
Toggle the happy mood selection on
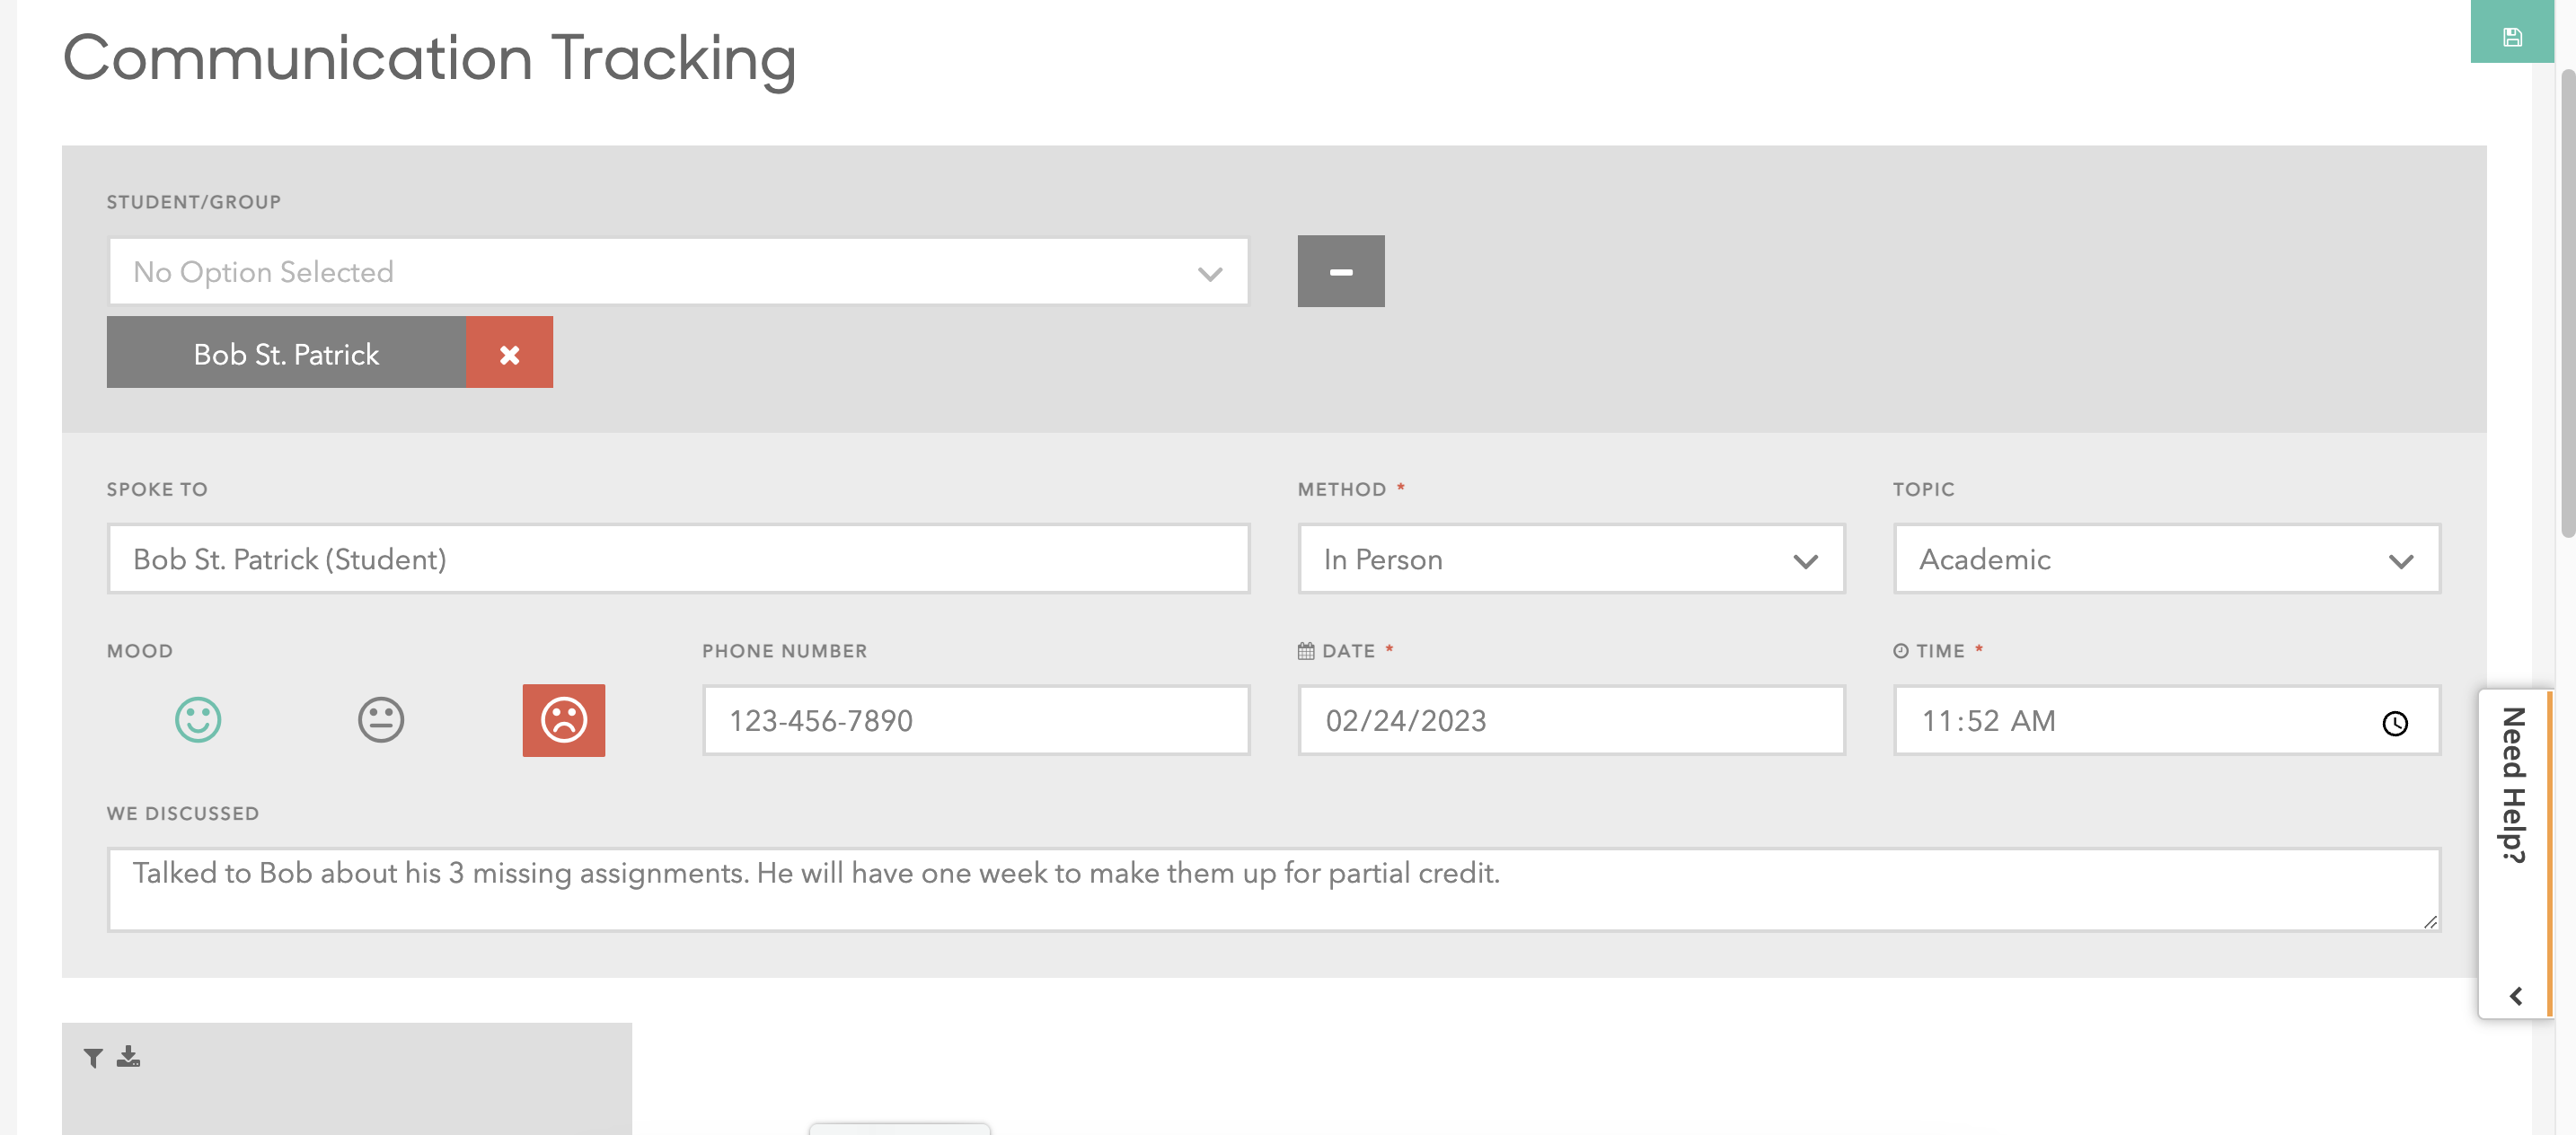pos(197,719)
